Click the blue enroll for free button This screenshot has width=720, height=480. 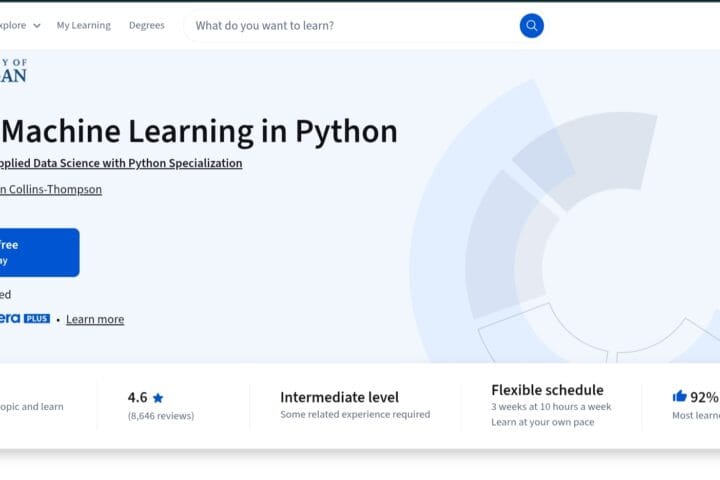pyautogui.click(x=39, y=252)
